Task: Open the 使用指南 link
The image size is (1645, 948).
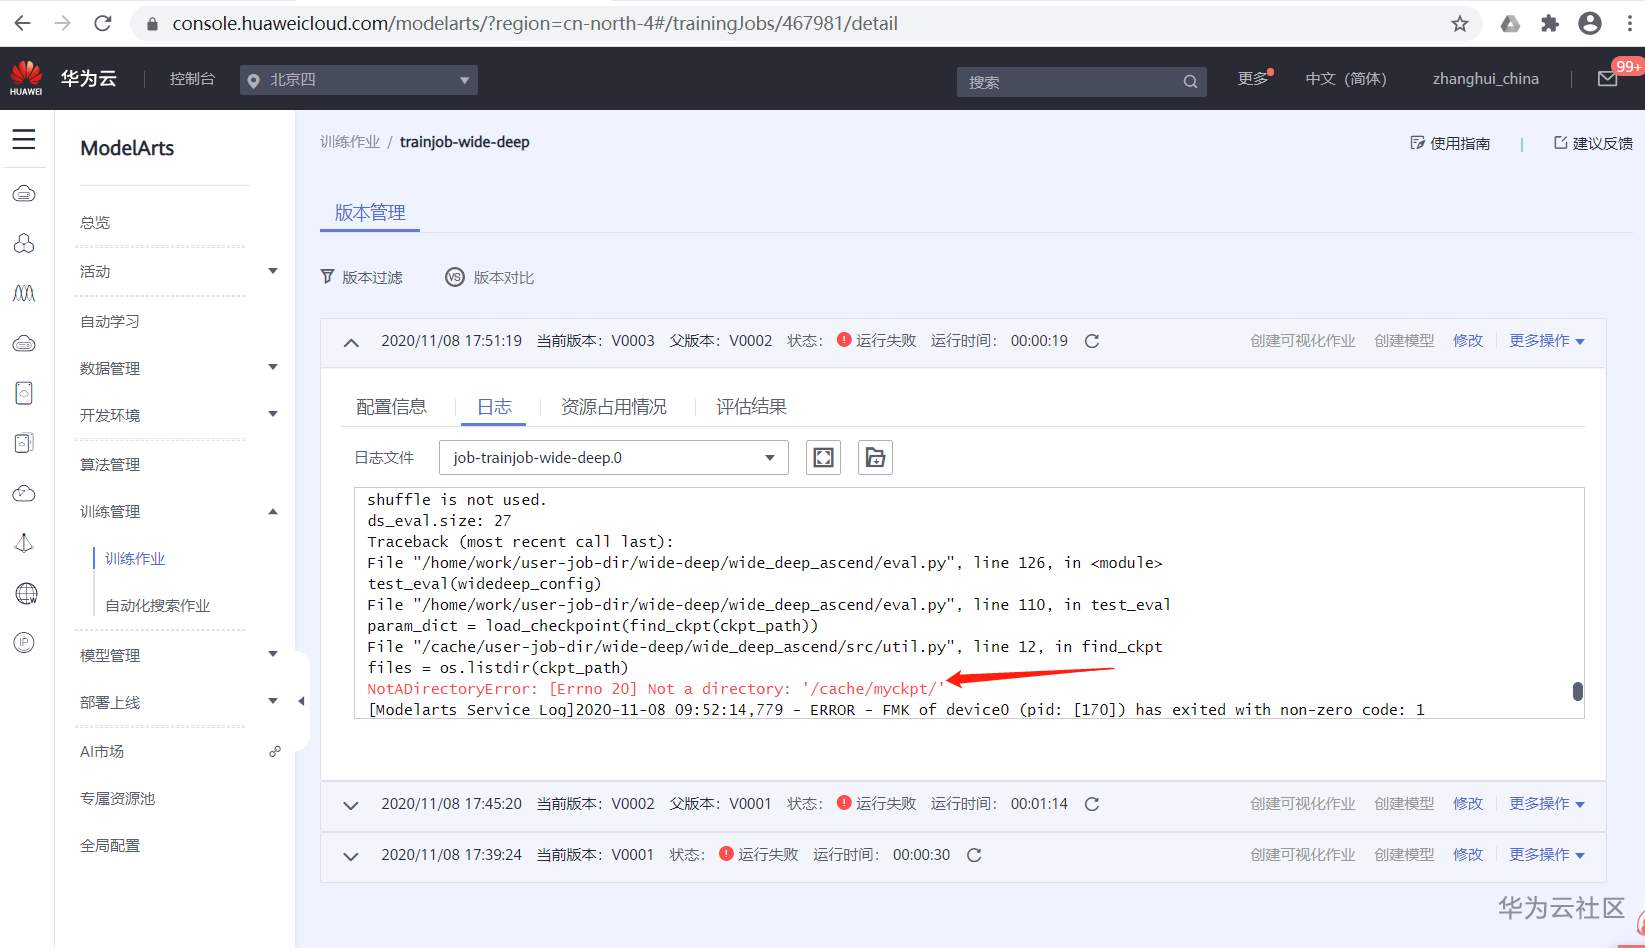Action: click(1450, 143)
